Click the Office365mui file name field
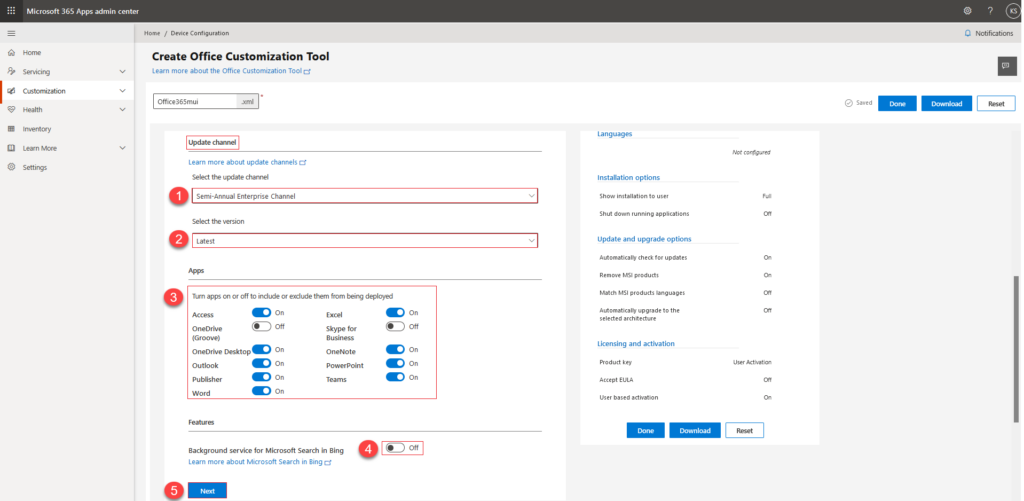The image size is (1024, 501). tap(195, 102)
